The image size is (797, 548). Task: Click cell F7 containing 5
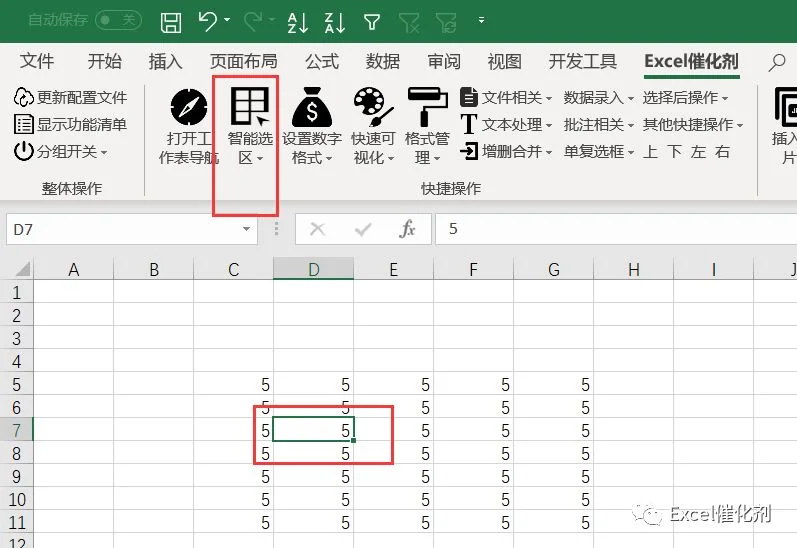click(x=473, y=430)
